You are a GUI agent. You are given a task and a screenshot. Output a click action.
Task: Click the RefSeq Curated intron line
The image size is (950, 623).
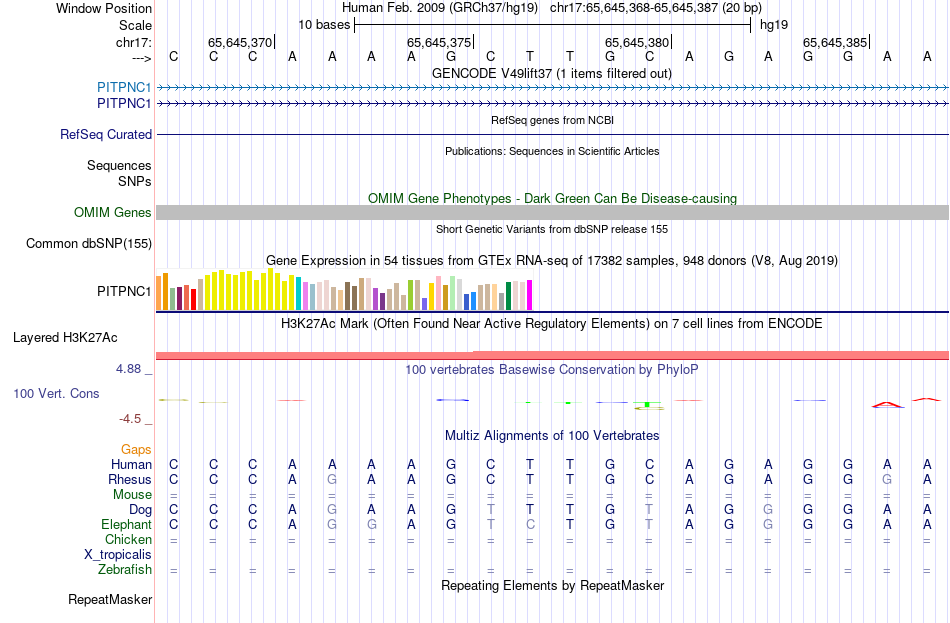pos(553,135)
